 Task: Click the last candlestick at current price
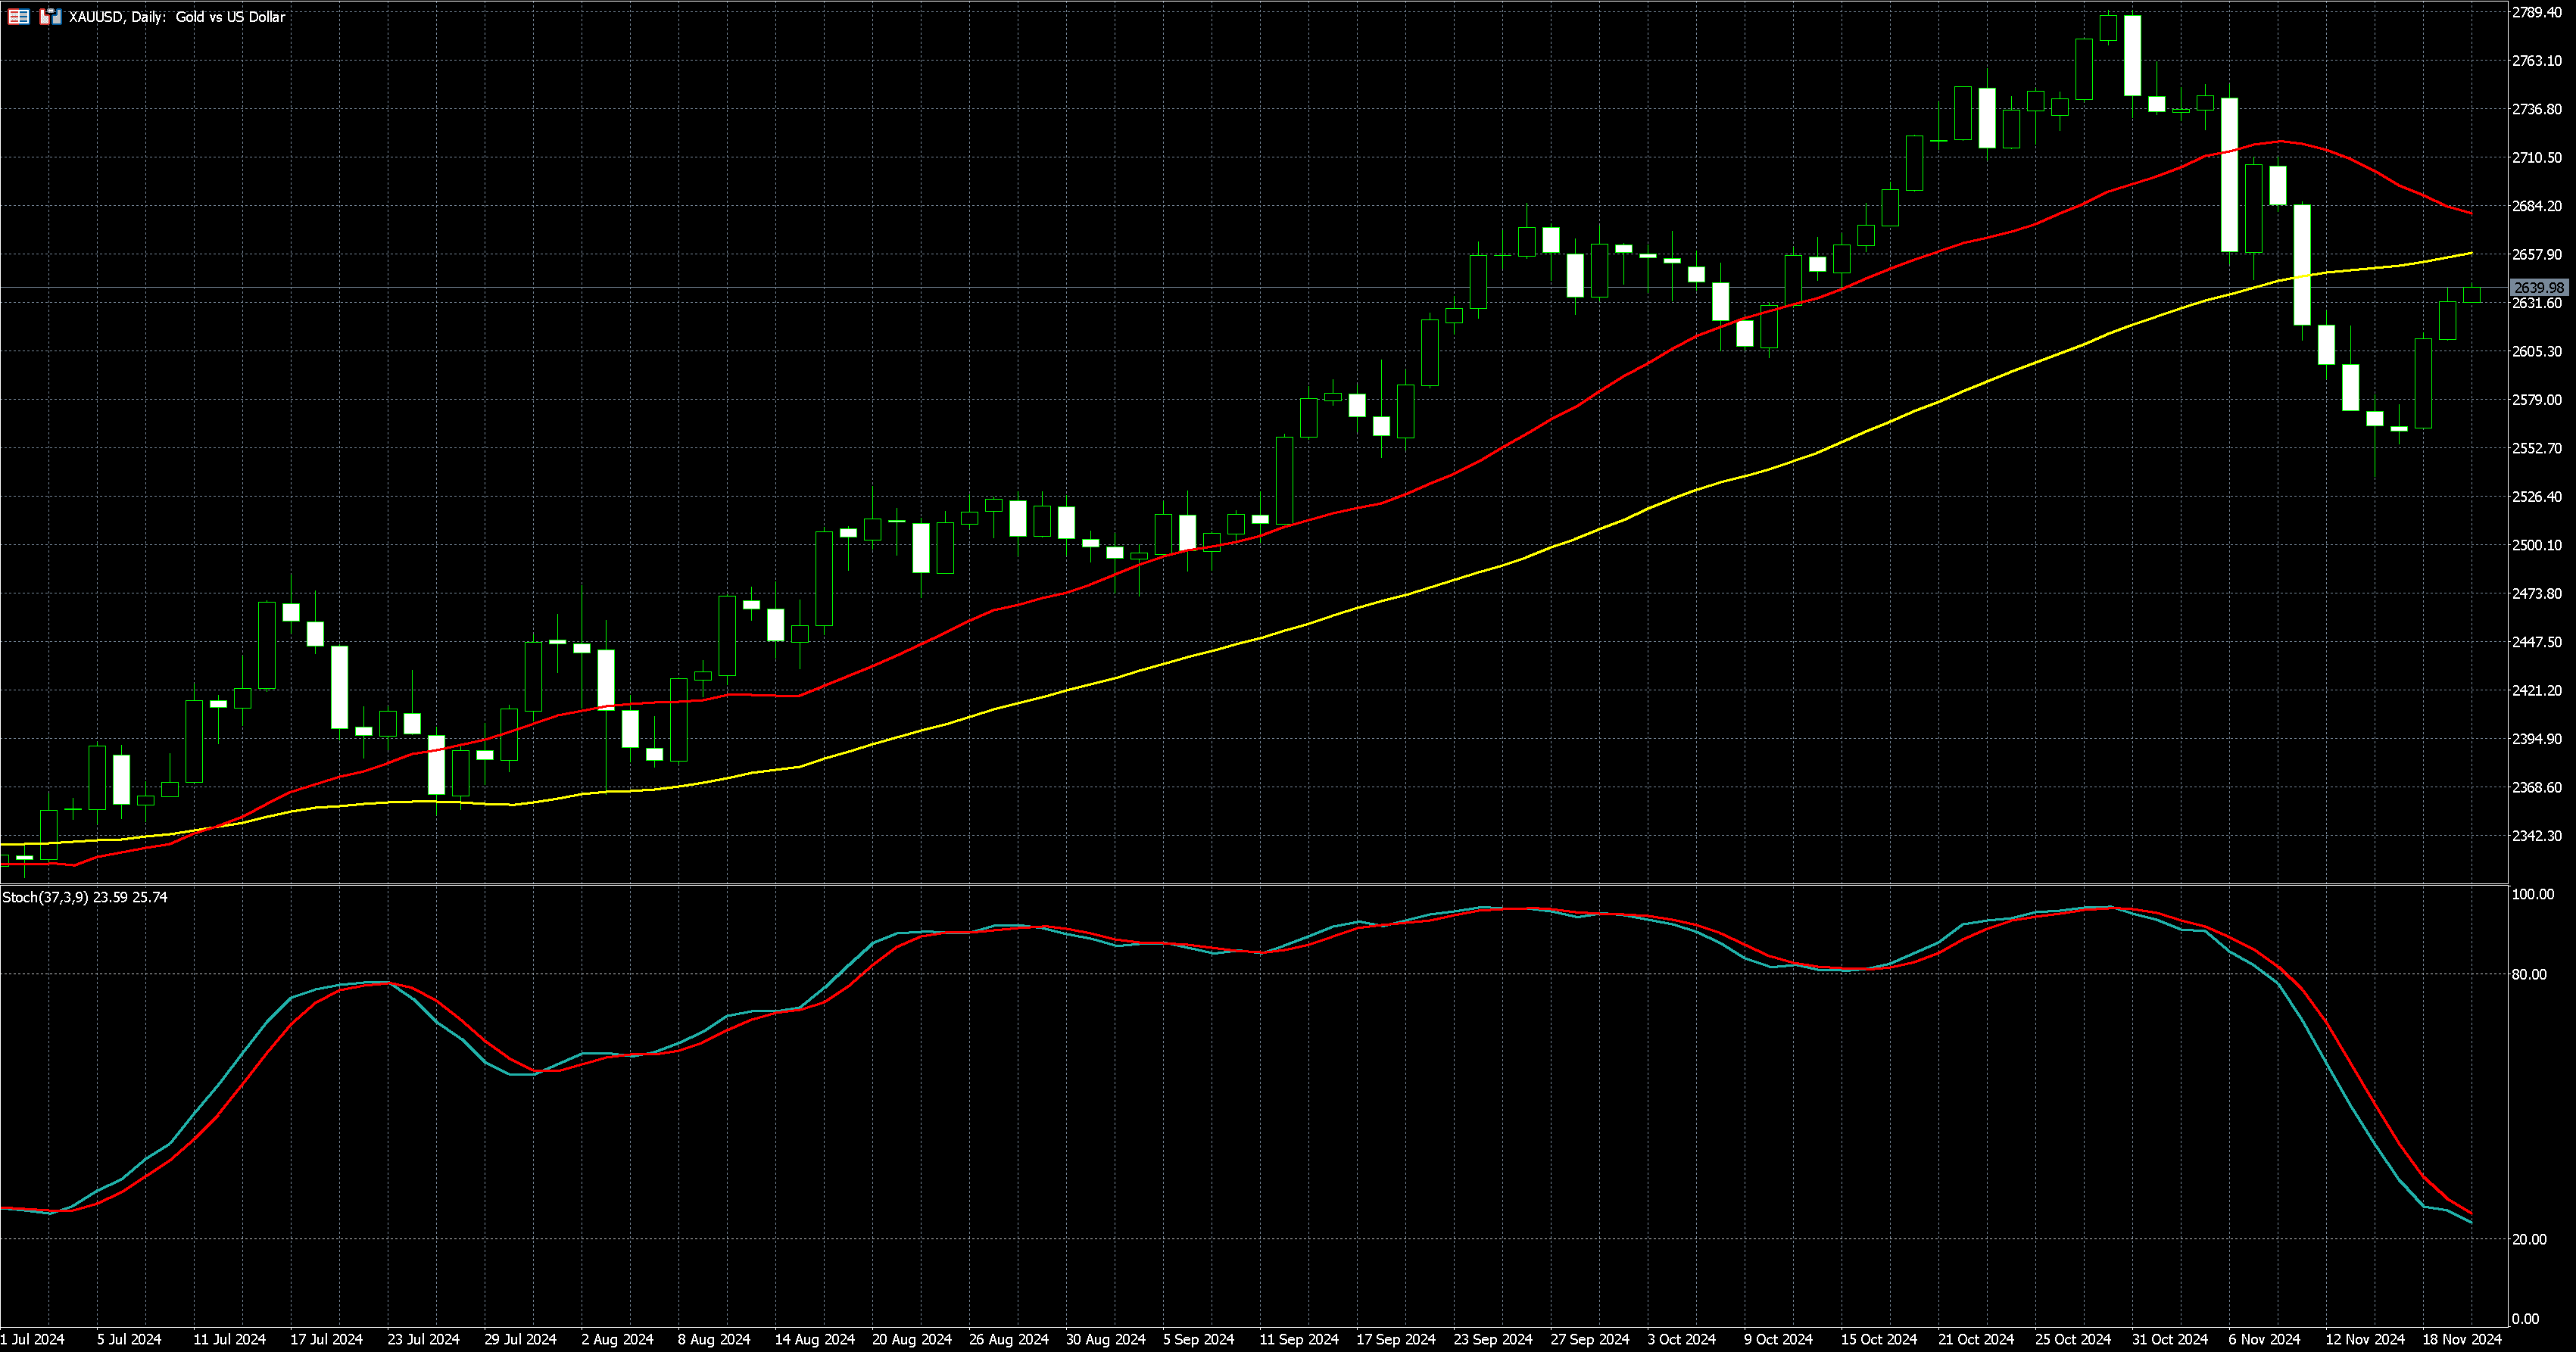2472,294
